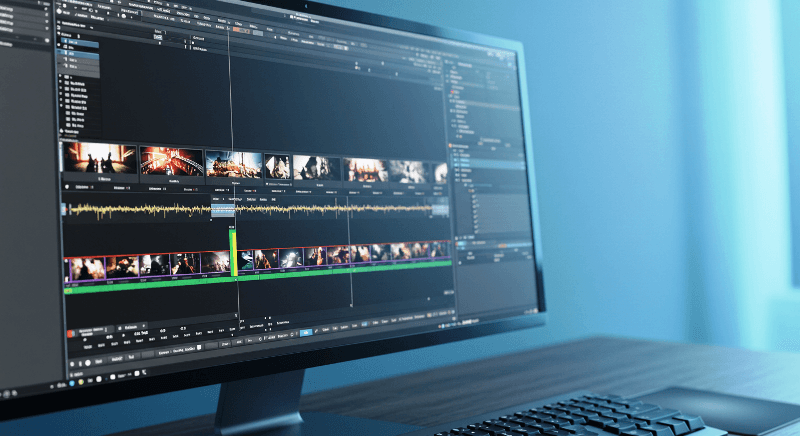This screenshot has width=800, height=436.
Task: Click the green audio track bar under the clips
Action: (x=258, y=278)
